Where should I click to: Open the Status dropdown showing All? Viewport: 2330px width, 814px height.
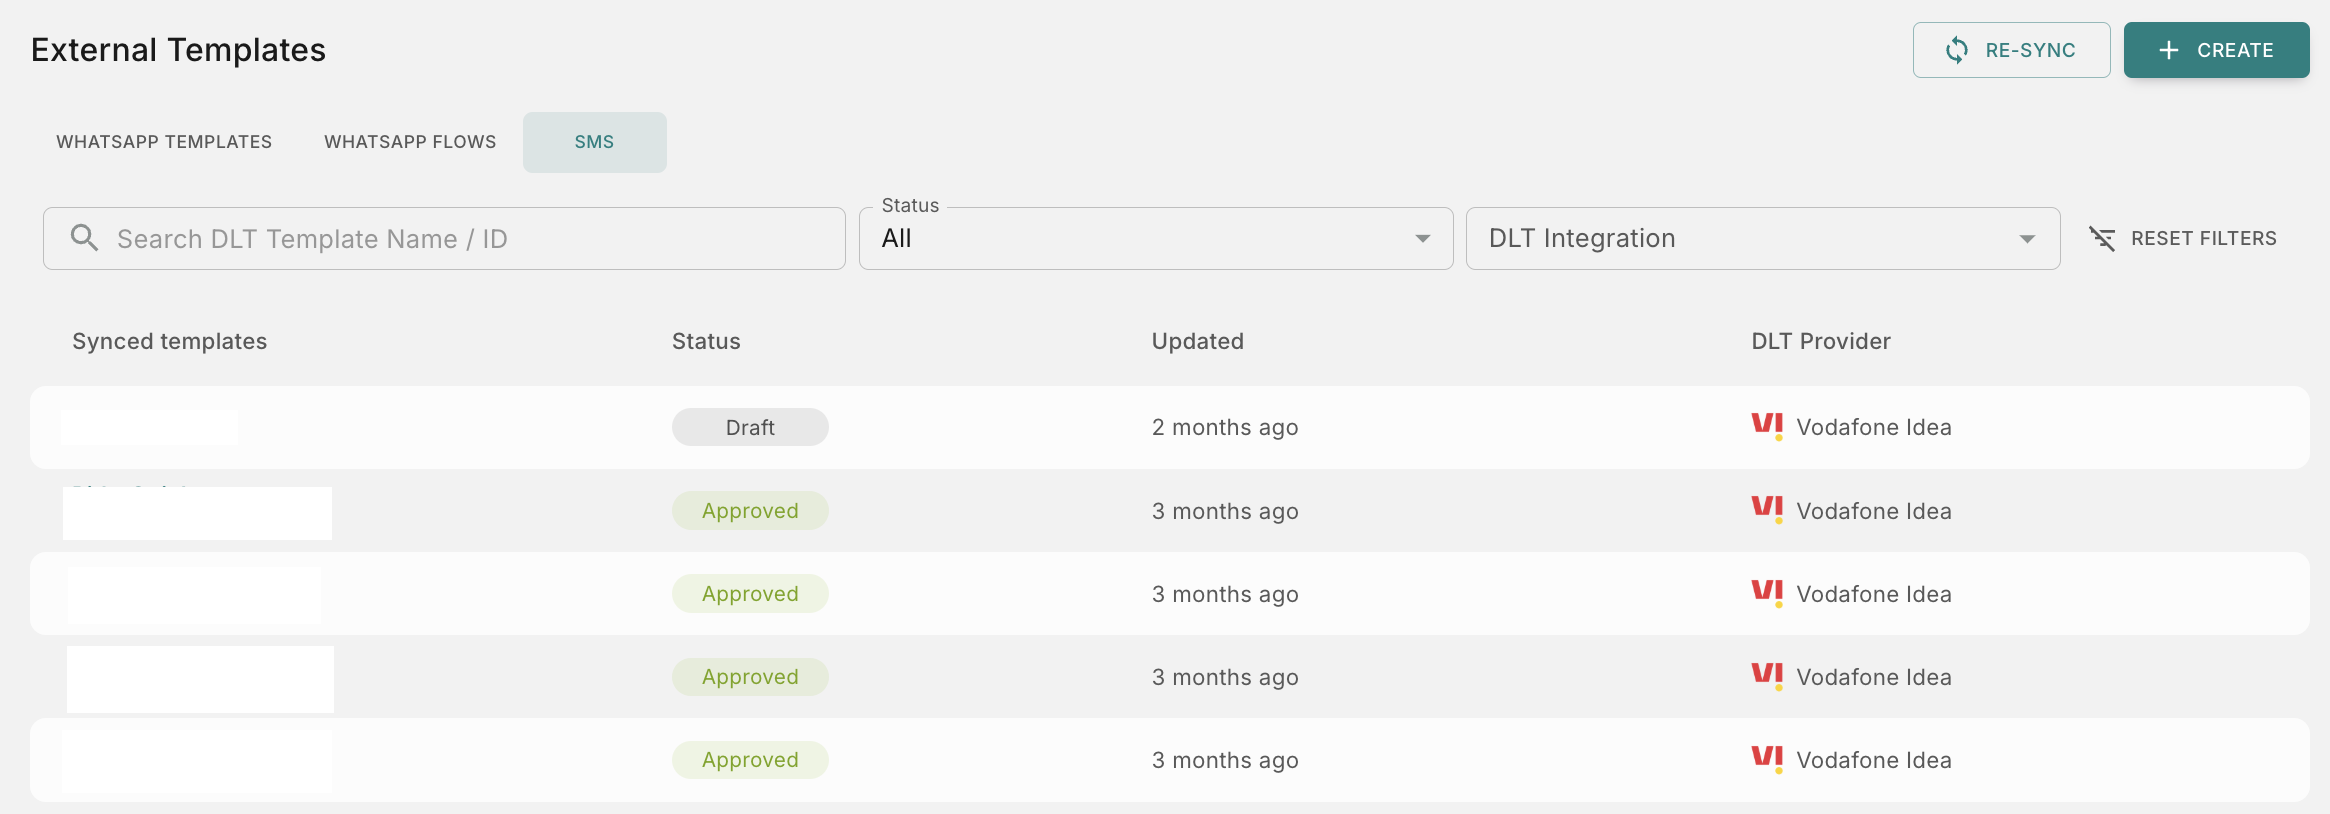(1155, 238)
